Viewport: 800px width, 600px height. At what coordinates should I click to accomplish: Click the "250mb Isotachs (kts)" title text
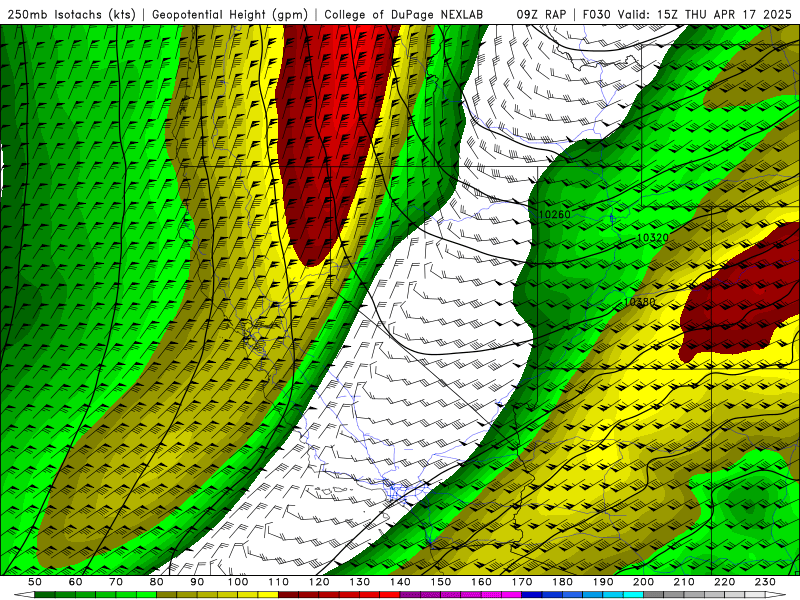click(x=71, y=15)
